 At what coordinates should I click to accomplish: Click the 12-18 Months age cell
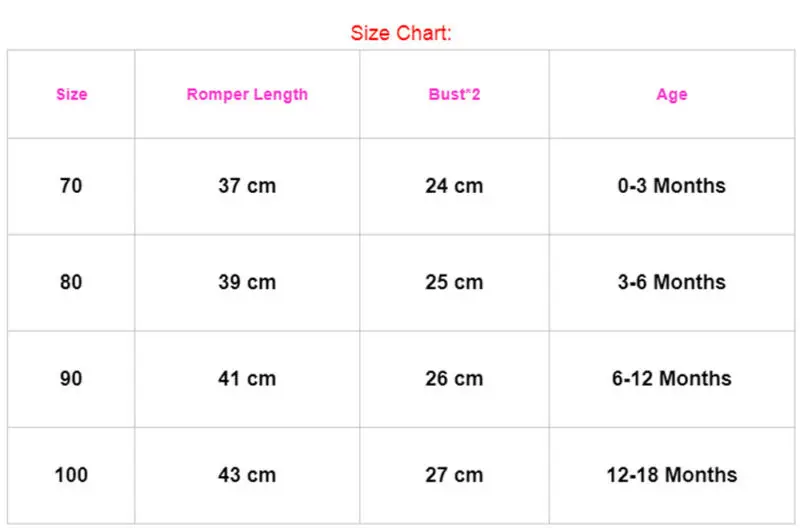point(671,475)
